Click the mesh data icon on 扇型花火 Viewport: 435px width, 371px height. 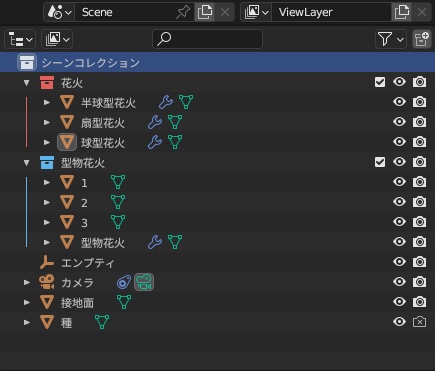(x=175, y=122)
